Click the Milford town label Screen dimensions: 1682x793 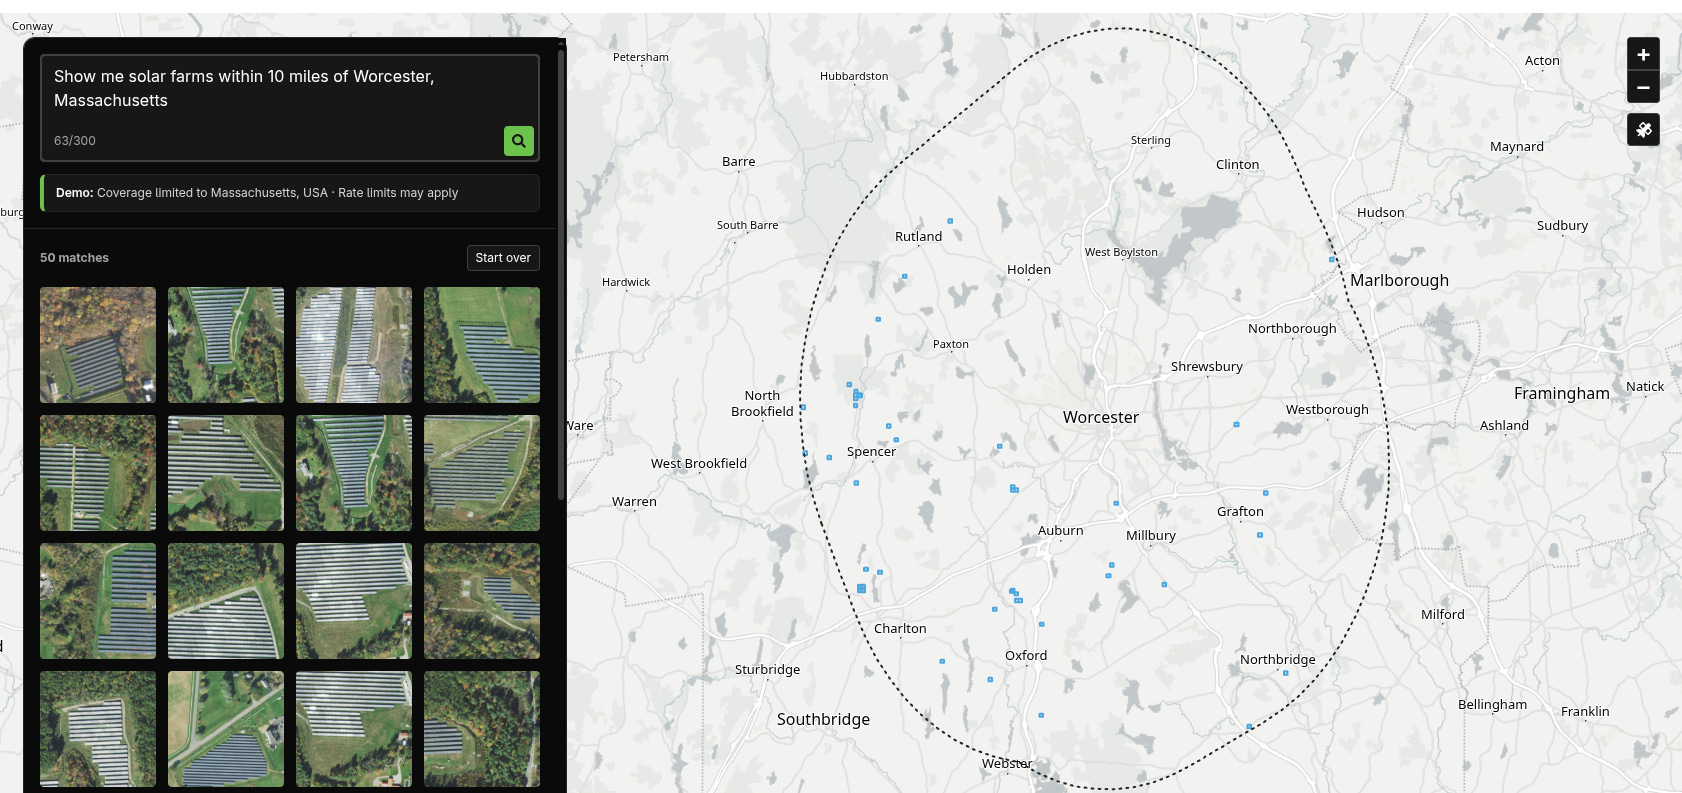pyautogui.click(x=1443, y=614)
